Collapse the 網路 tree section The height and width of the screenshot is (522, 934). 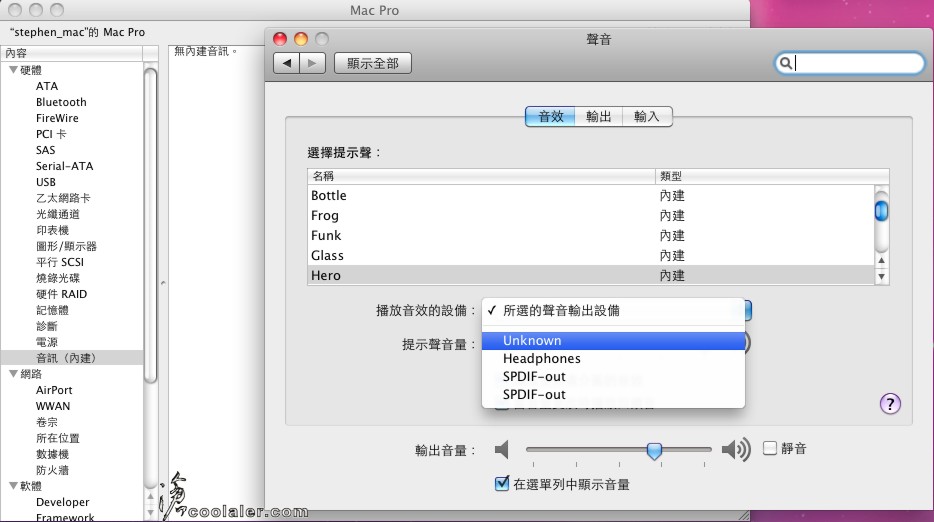pyautogui.click(x=13, y=374)
